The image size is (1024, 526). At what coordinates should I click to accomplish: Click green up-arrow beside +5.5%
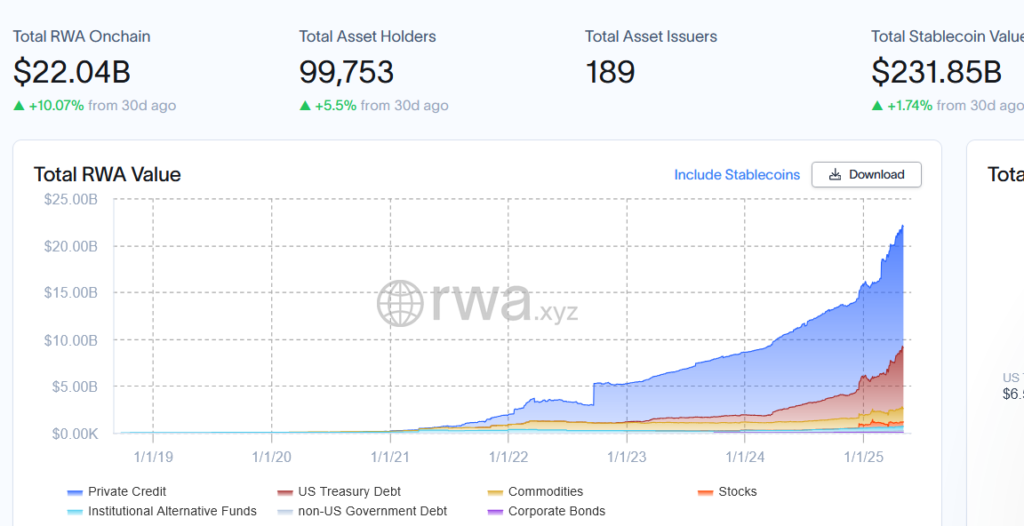coord(305,105)
